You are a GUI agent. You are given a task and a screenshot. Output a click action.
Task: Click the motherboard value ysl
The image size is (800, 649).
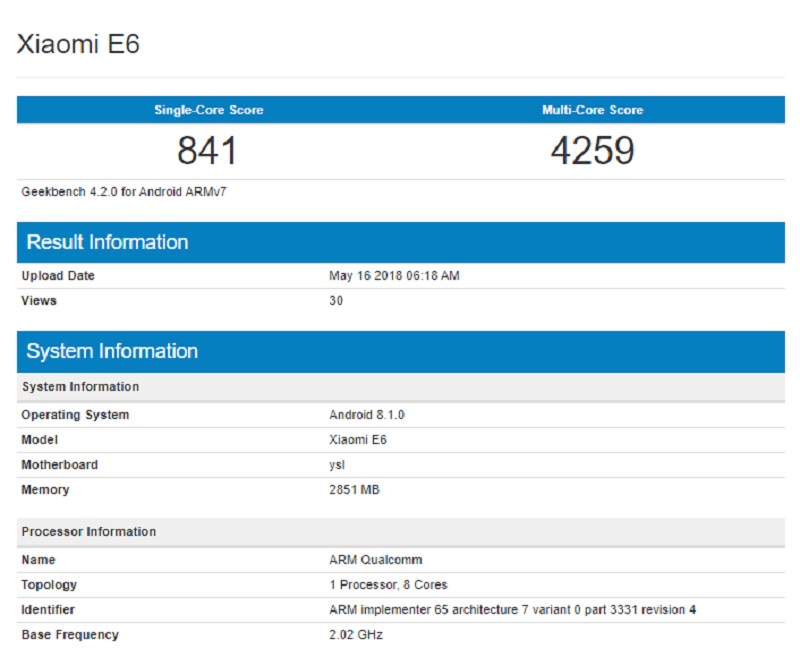337,465
